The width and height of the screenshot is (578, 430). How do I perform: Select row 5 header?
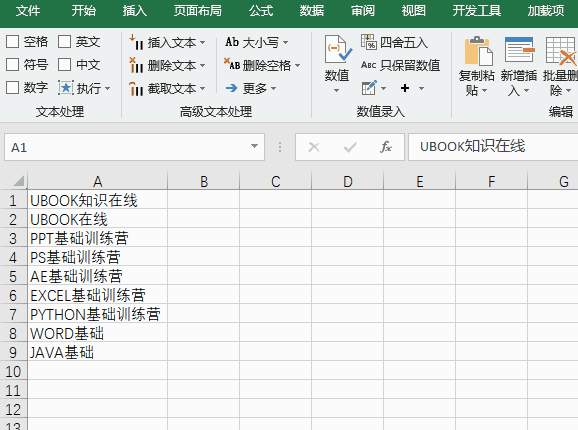coord(13,276)
